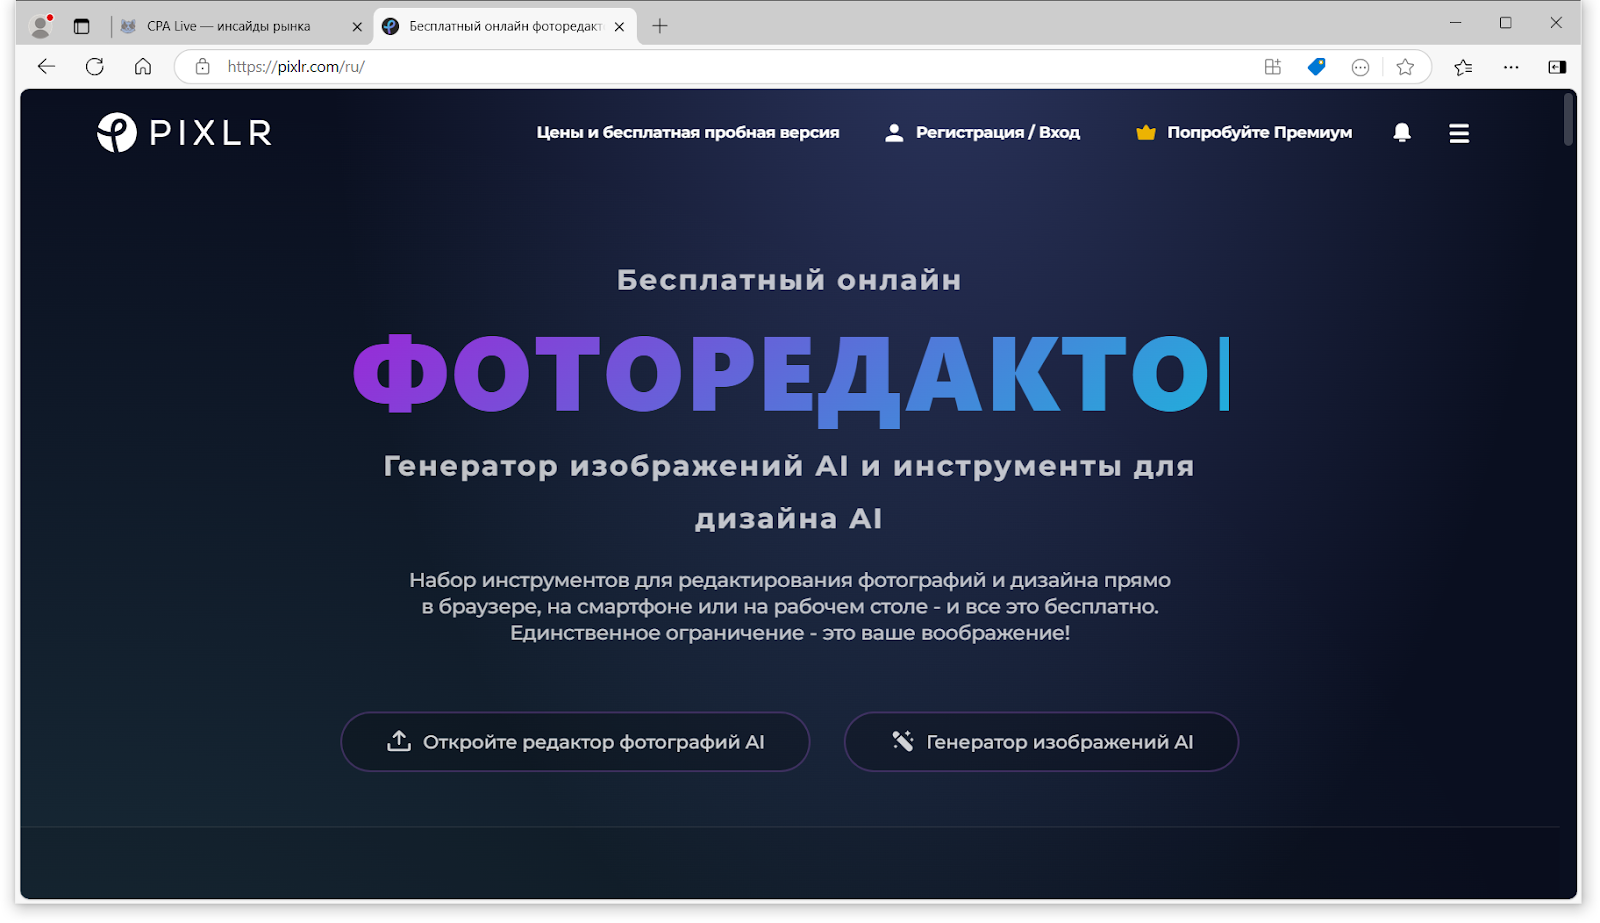Close the CPA Live tab

tap(357, 27)
